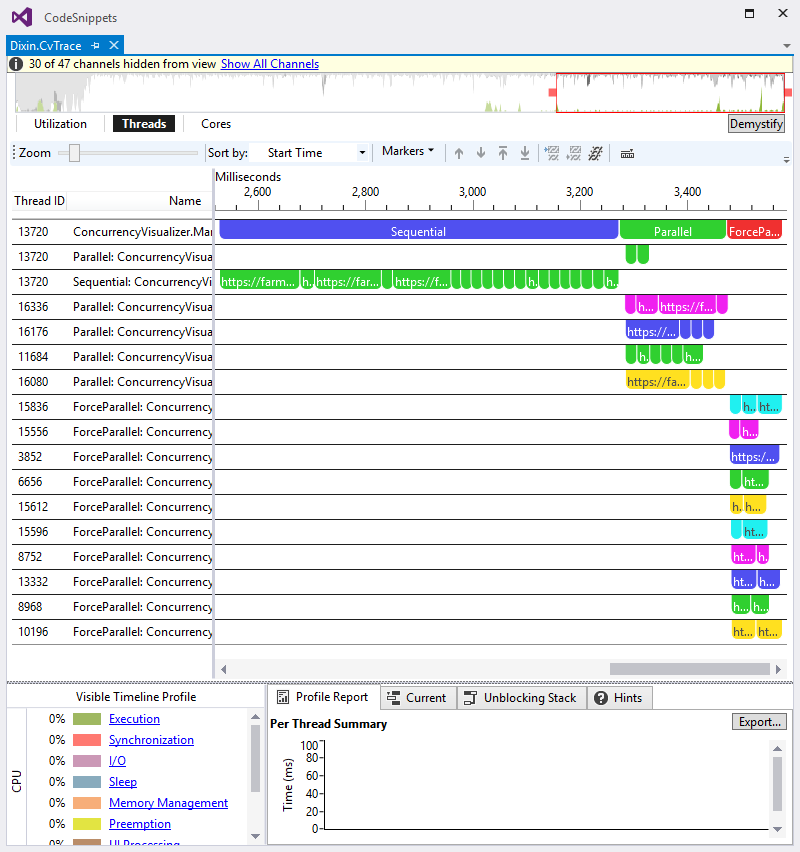
Task: Switch to the Threads view
Action: pos(143,124)
